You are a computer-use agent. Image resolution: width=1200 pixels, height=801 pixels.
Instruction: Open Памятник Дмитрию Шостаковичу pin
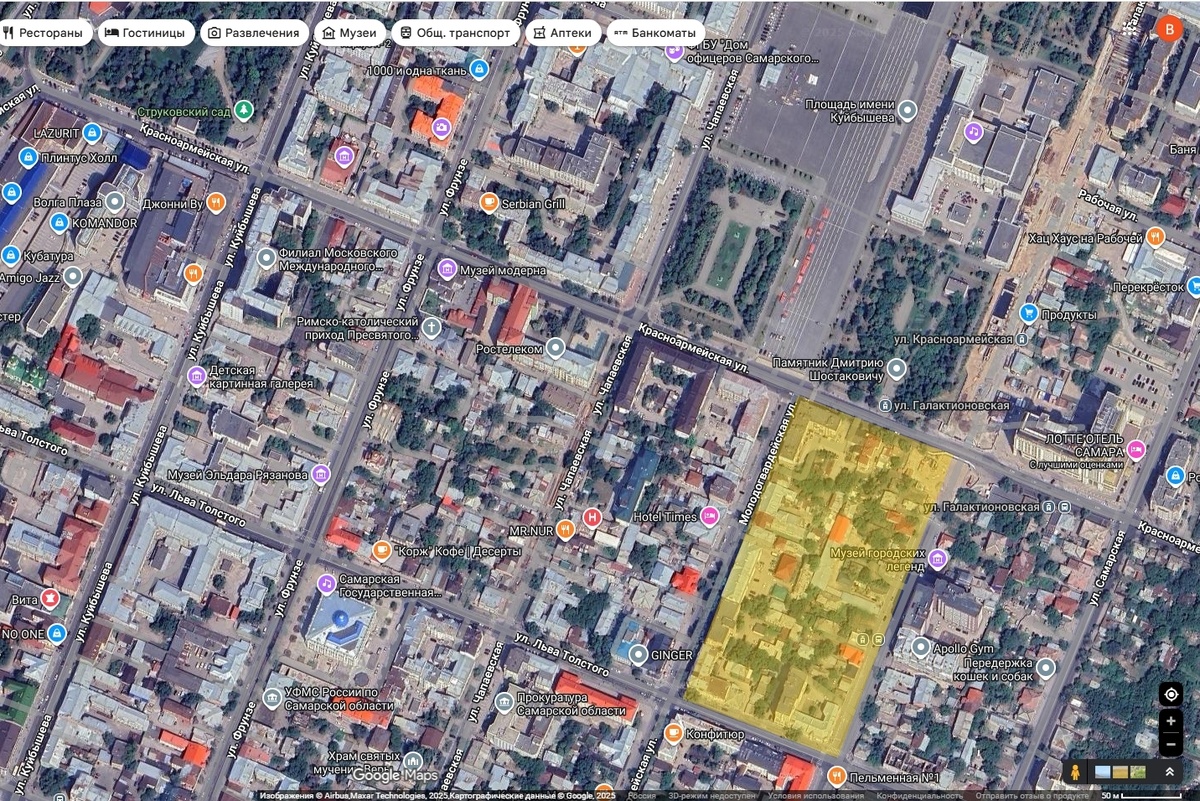897,369
